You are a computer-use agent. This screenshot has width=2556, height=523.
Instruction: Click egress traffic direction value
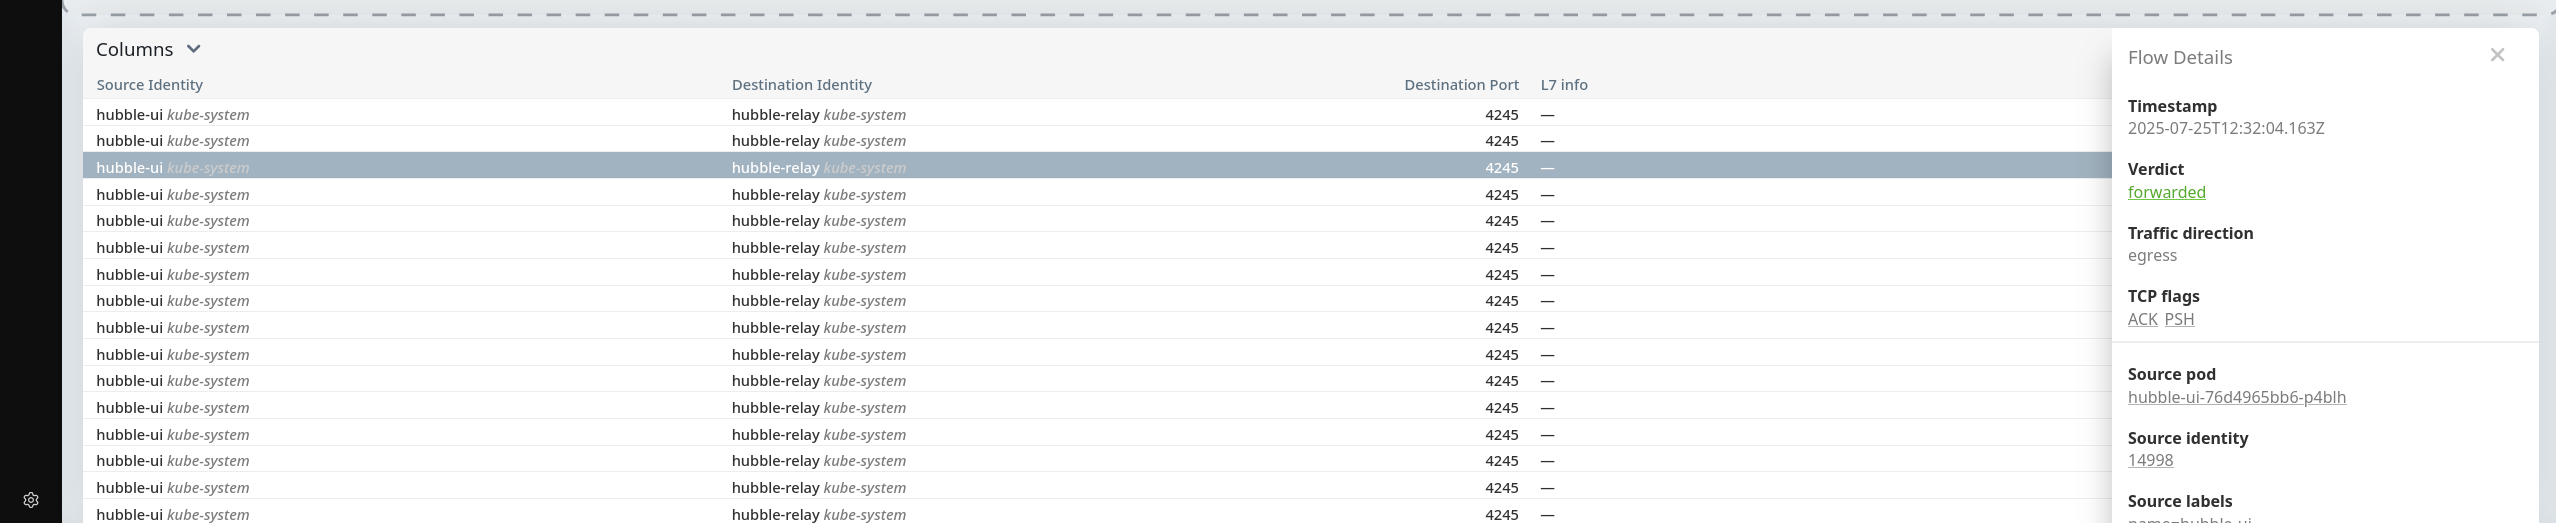click(x=2152, y=255)
